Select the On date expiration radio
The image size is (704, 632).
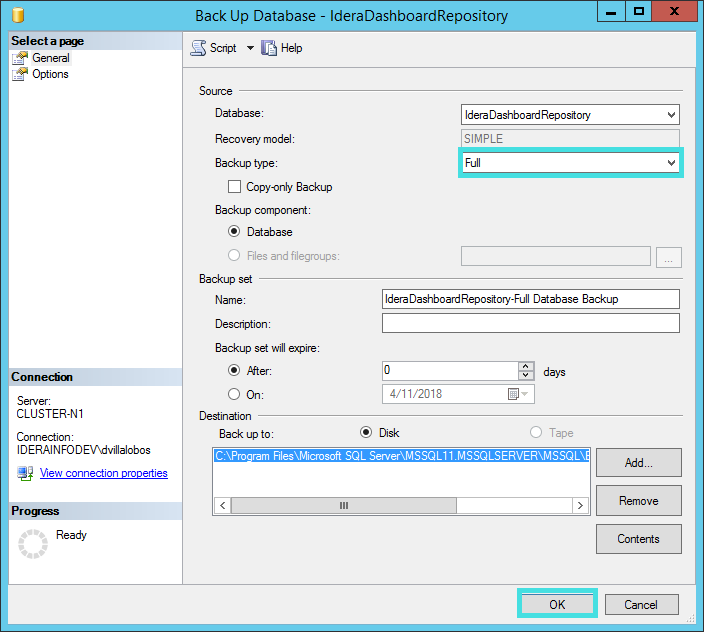234,394
